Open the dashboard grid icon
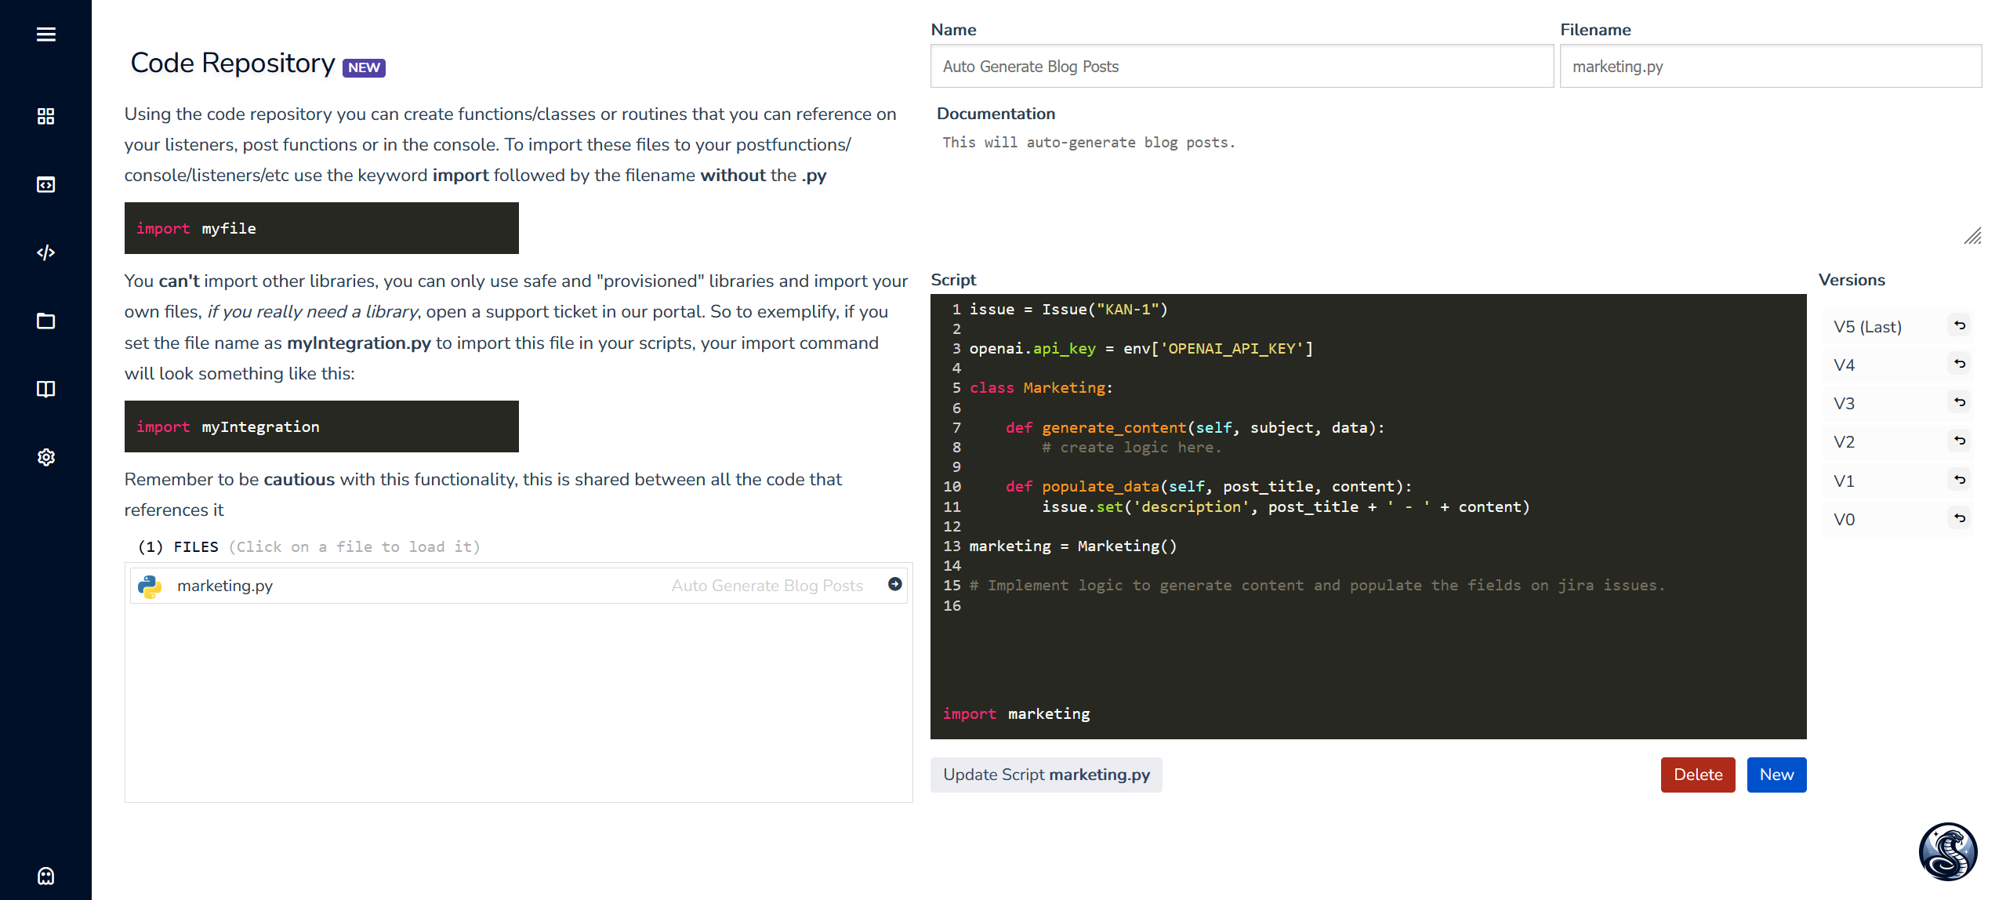This screenshot has height=900, width=2006. (46, 117)
